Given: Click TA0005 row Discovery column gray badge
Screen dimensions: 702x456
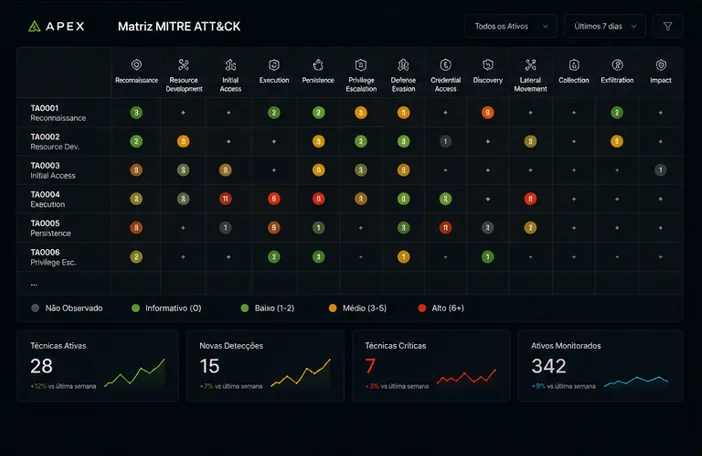Looking at the screenshot, I should click(488, 228).
